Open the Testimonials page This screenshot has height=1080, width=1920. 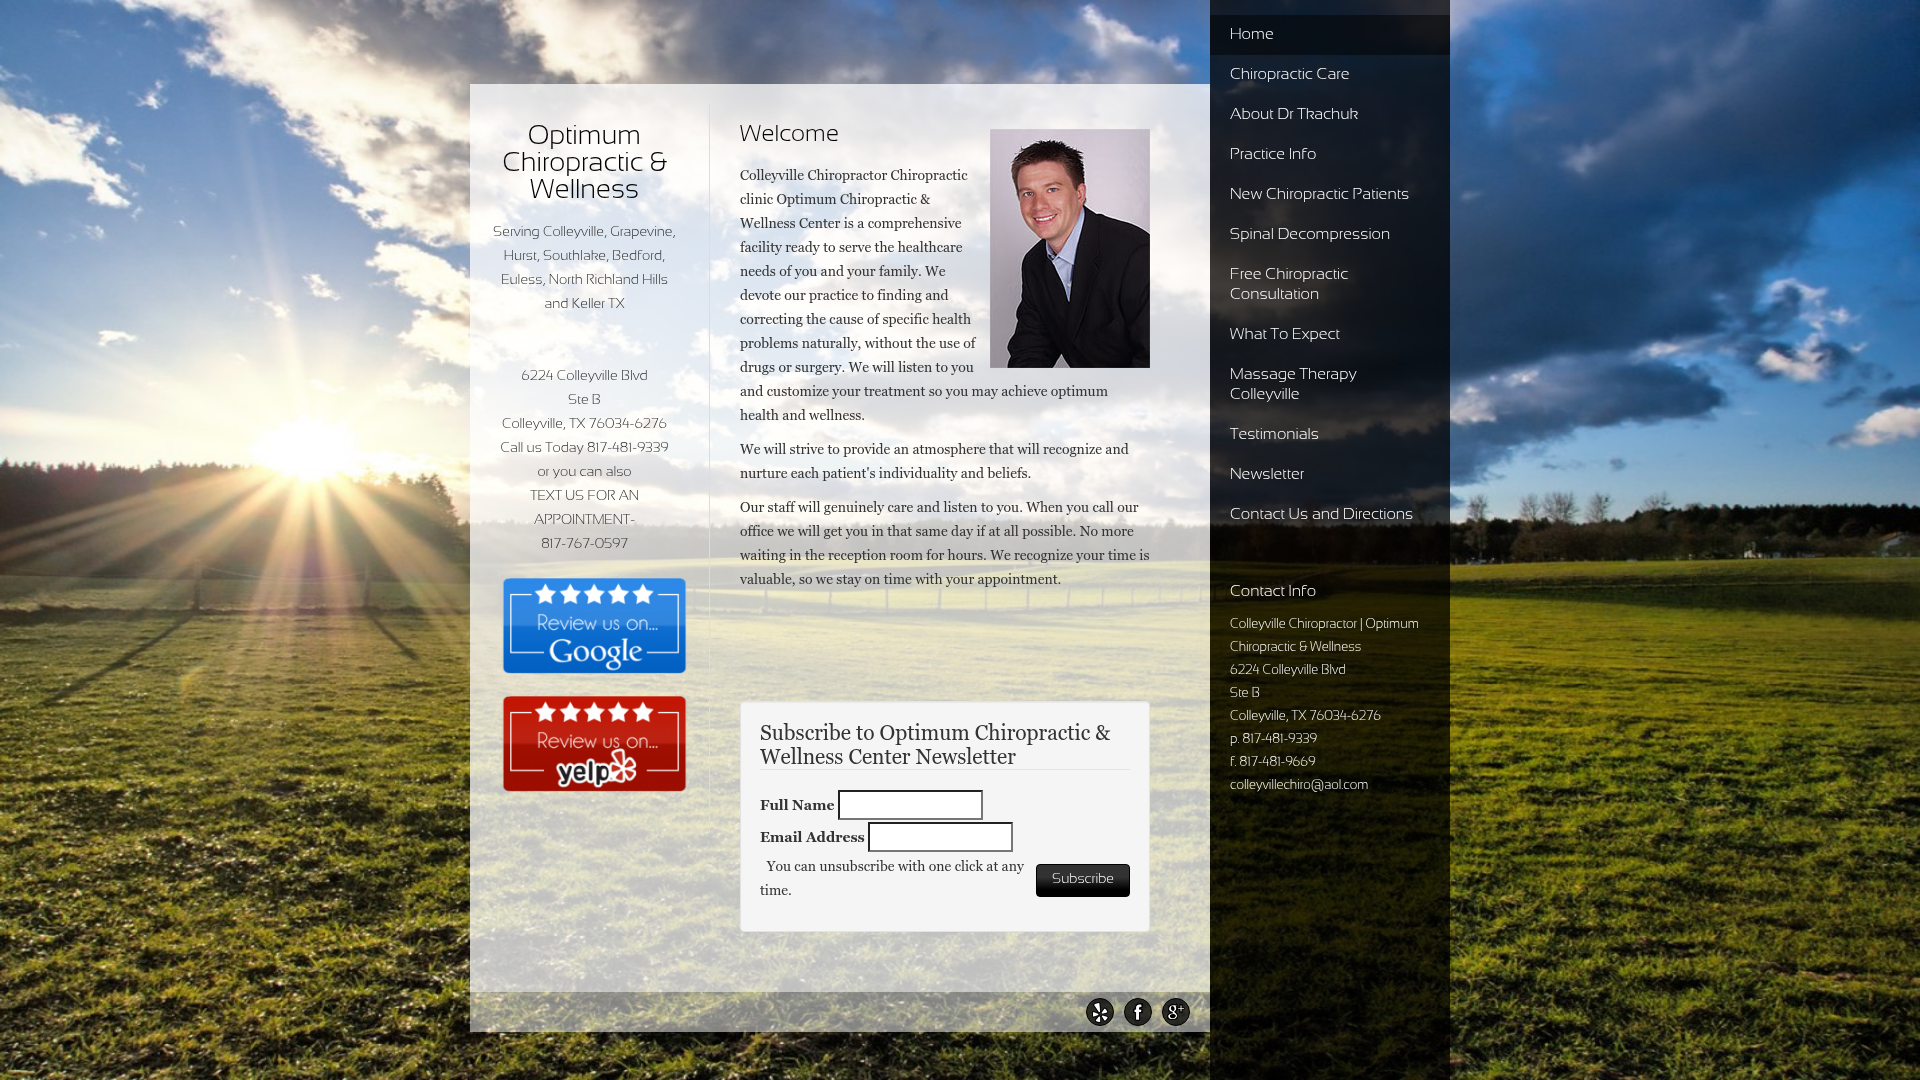click(x=1273, y=434)
